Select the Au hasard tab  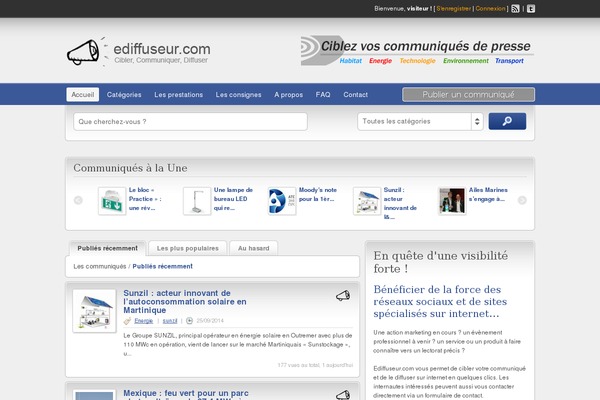(254, 248)
